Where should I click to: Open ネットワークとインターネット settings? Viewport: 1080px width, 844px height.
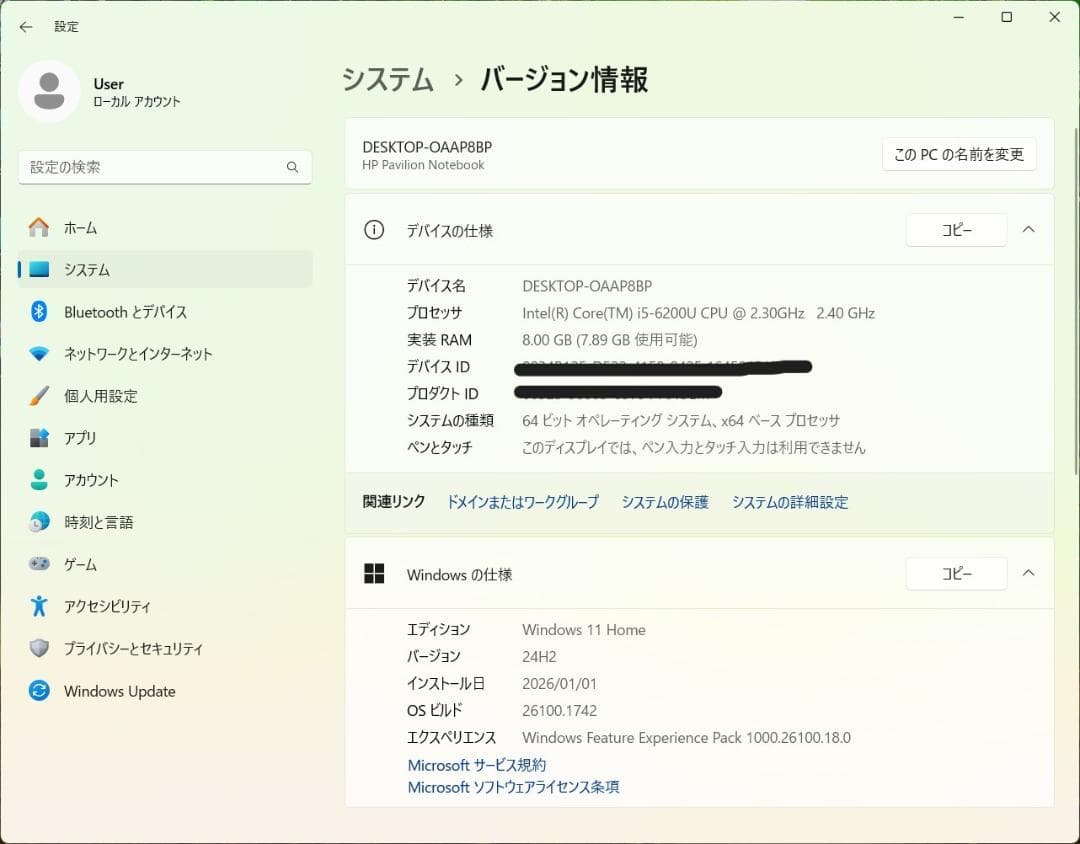pos(165,354)
